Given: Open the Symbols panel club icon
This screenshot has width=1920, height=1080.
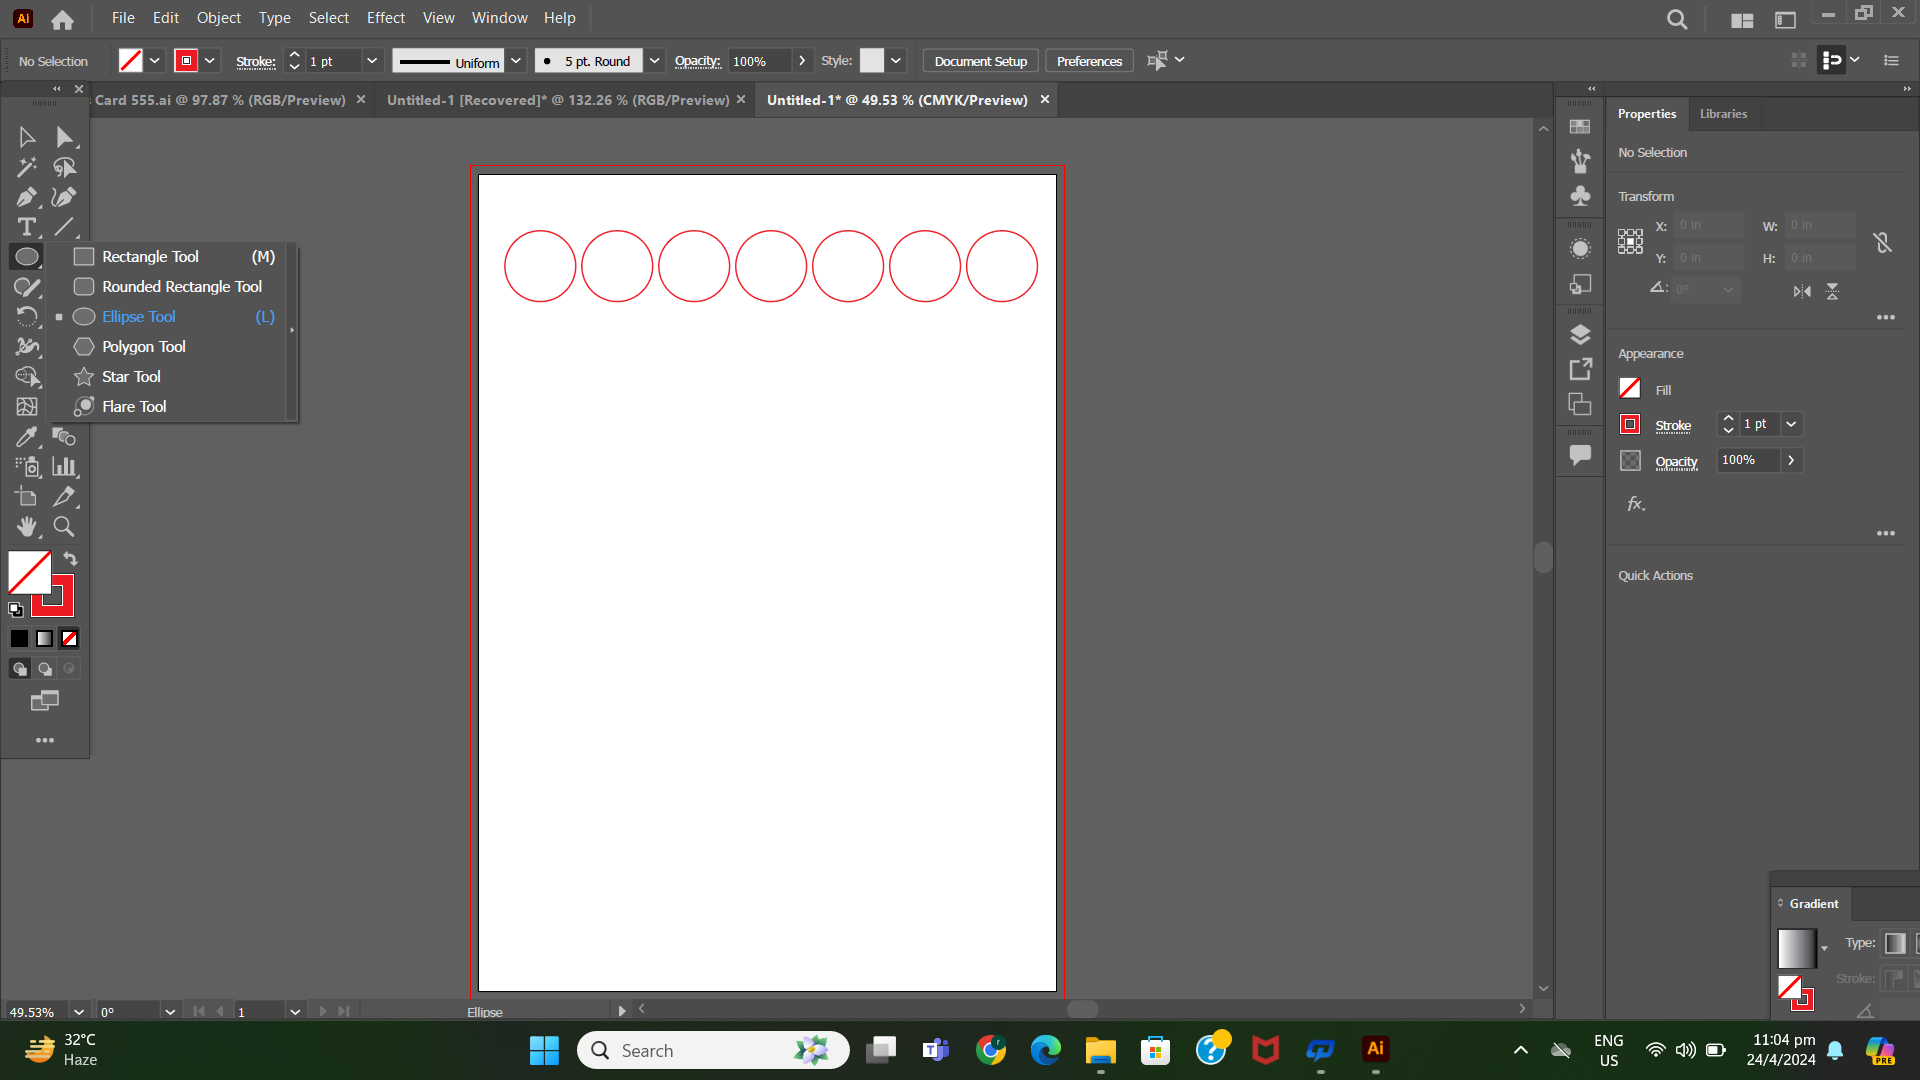Looking at the screenshot, I should pyautogui.click(x=1580, y=196).
